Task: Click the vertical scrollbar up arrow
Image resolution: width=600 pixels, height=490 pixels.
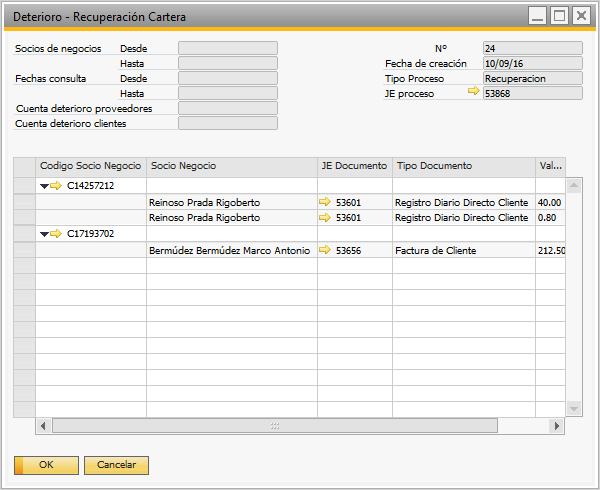Action: (x=573, y=185)
